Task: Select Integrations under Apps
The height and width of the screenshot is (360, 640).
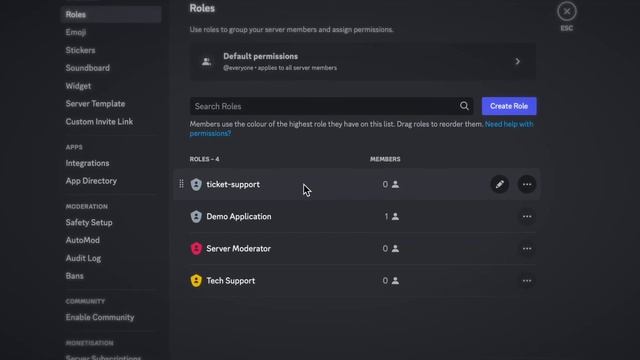Action: [87, 163]
